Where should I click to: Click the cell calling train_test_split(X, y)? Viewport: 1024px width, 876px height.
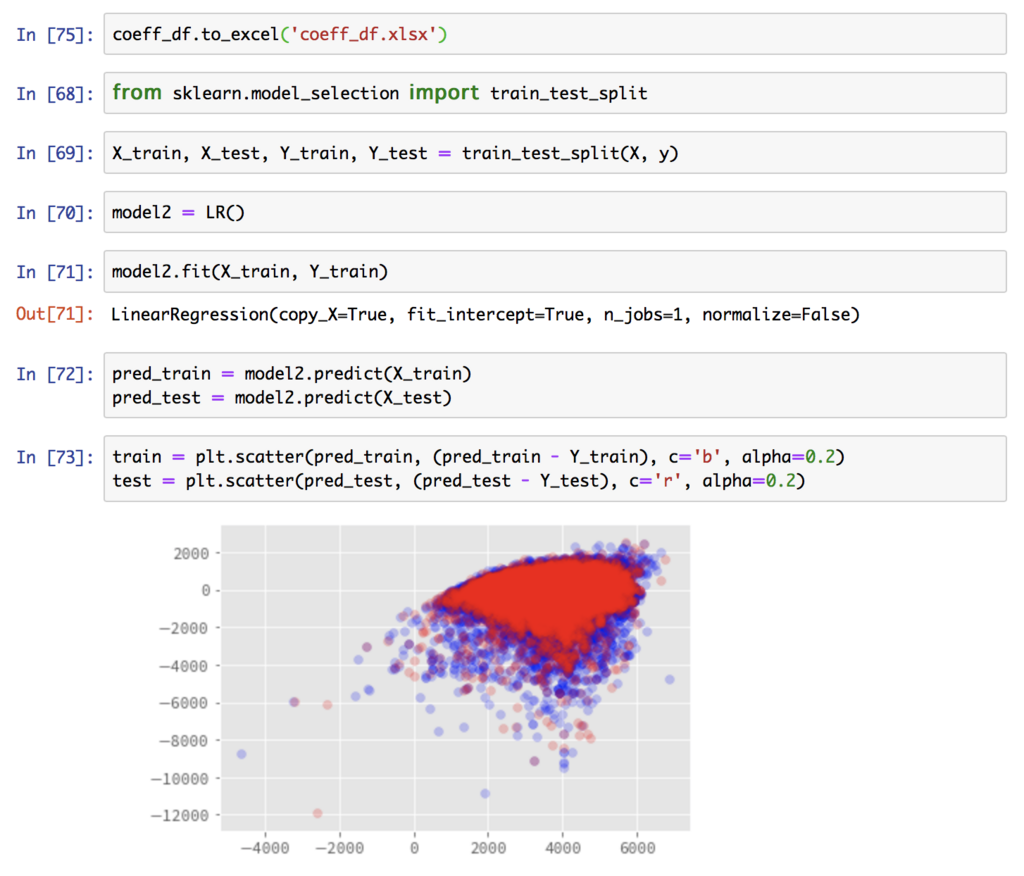coord(554,153)
